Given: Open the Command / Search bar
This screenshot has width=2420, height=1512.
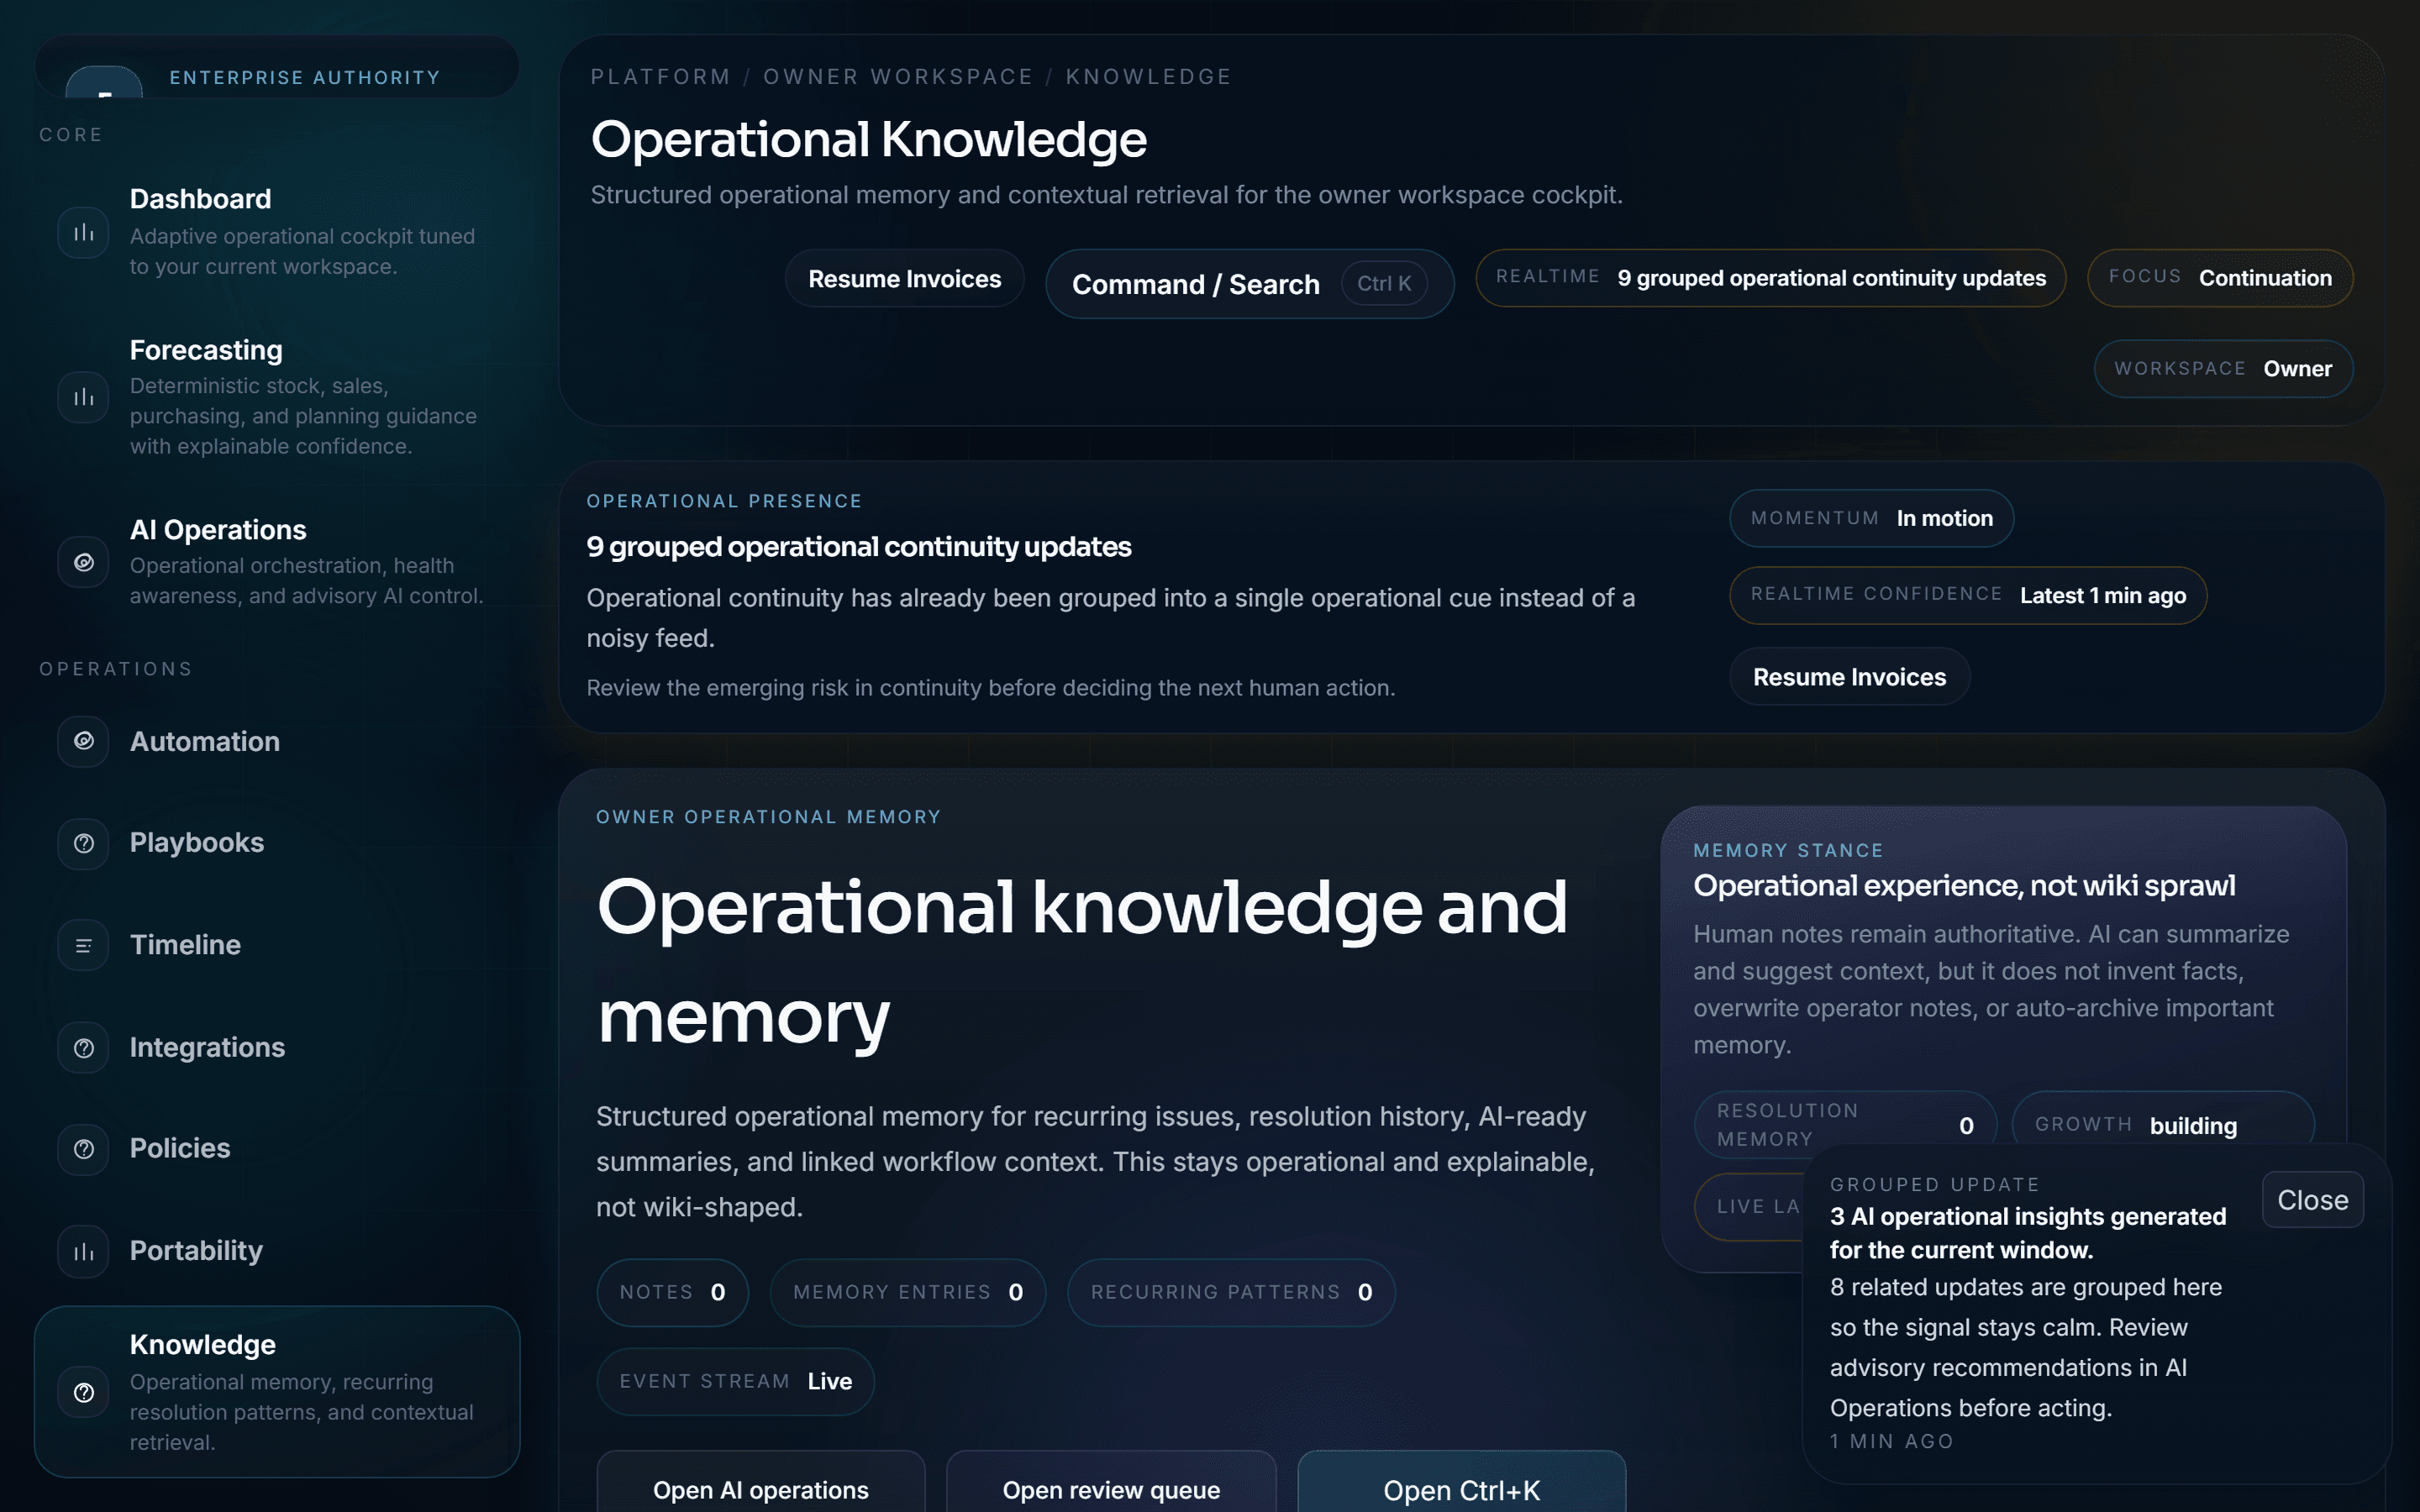Looking at the screenshot, I should pyautogui.click(x=1249, y=284).
